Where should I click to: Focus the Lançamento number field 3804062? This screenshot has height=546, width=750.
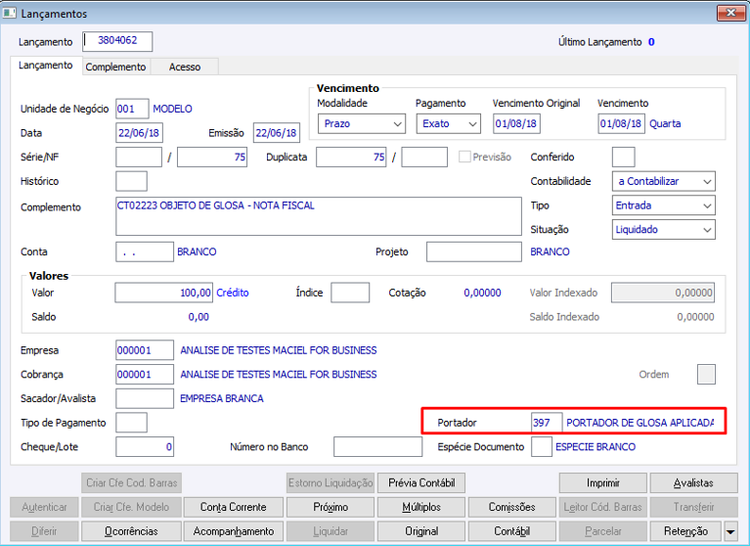(x=118, y=41)
